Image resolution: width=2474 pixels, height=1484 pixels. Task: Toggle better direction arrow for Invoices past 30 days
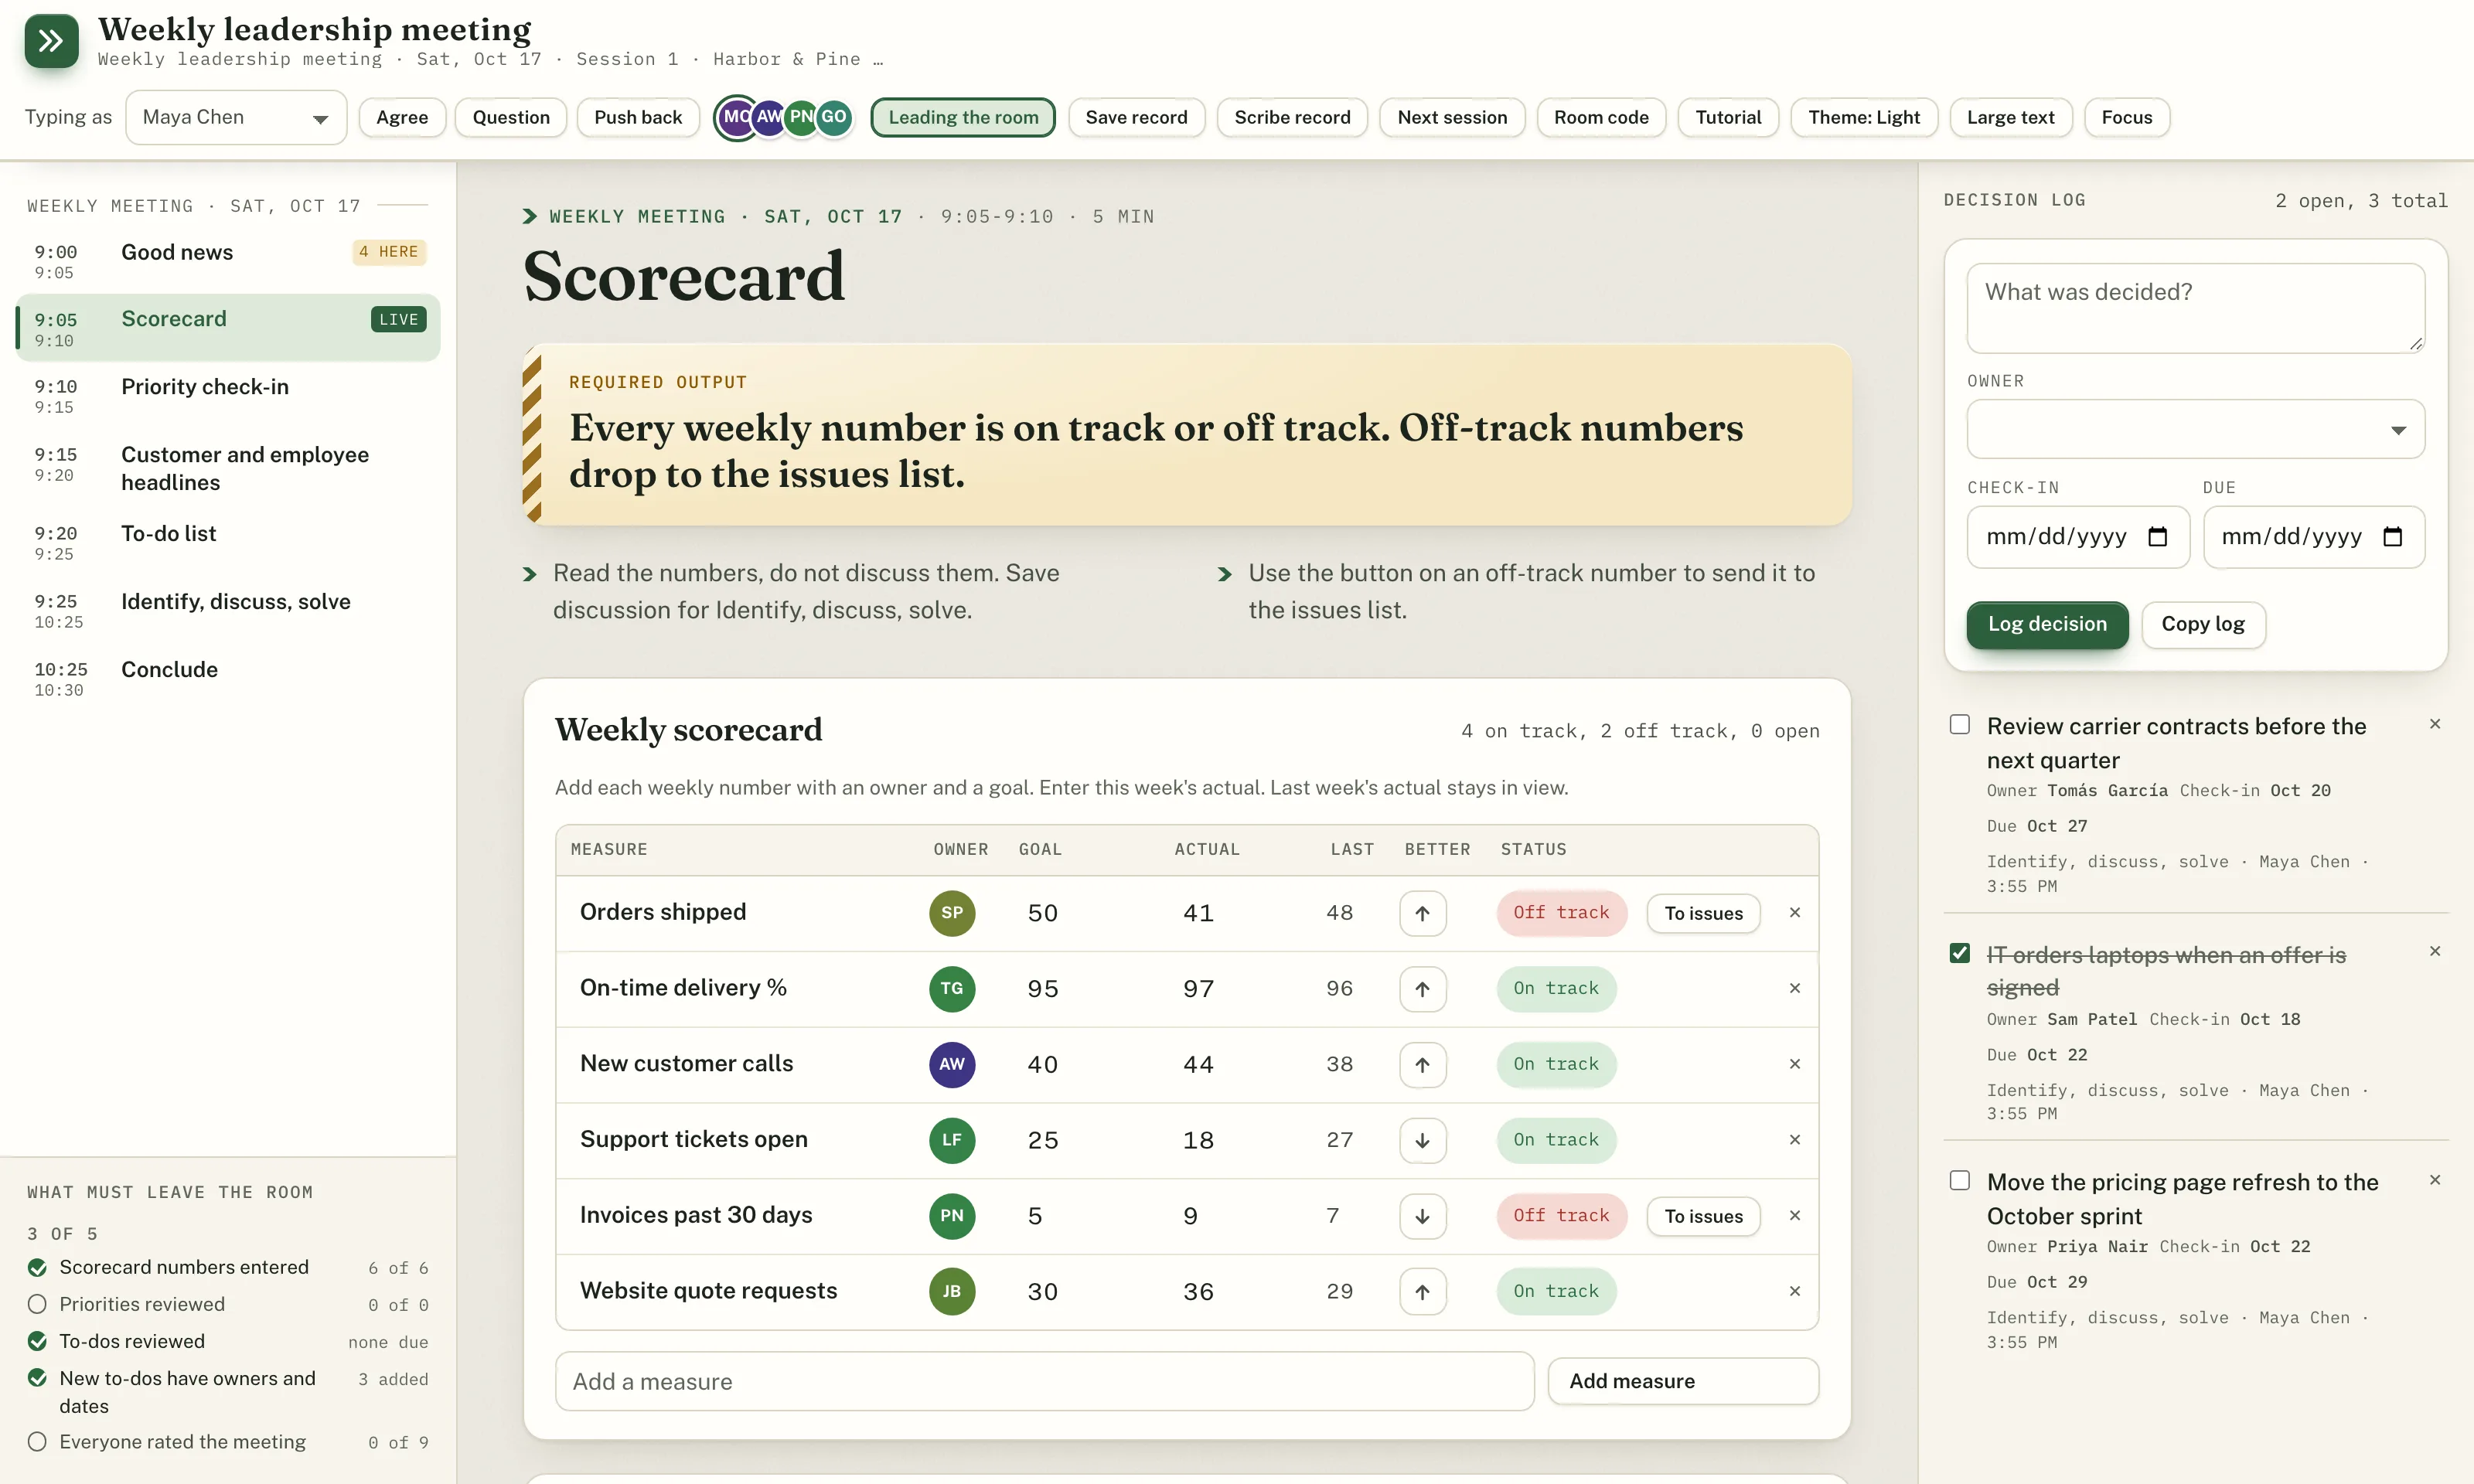pyautogui.click(x=1422, y=1216)
